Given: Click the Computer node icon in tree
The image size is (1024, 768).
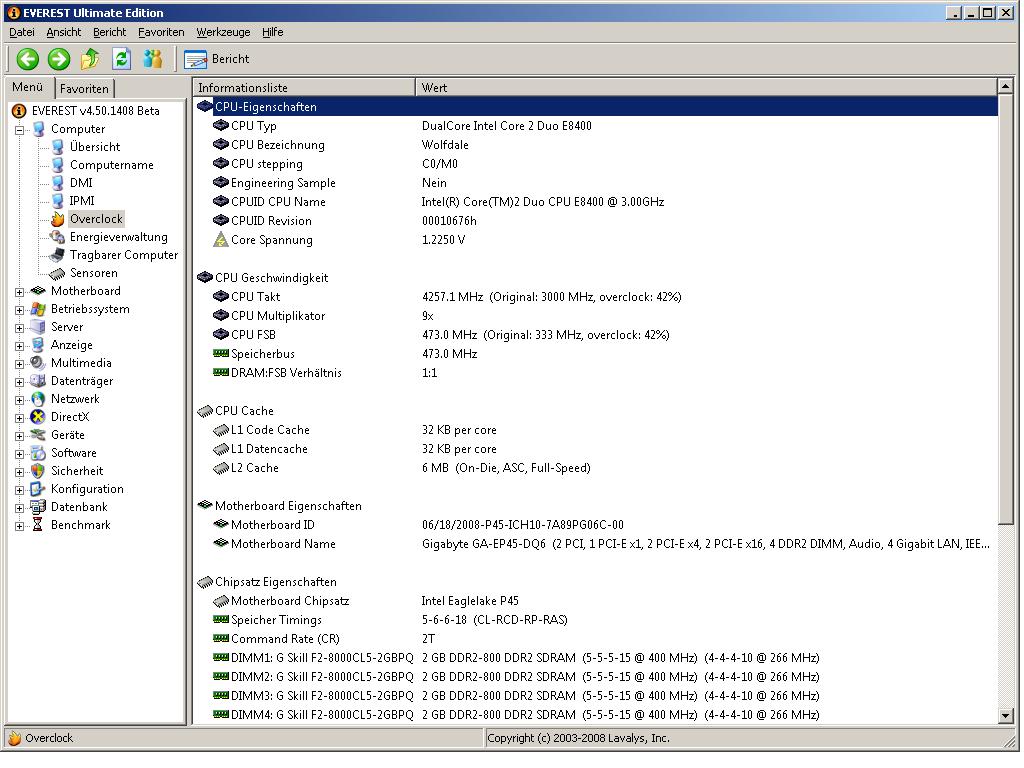Looking at the screenshot, I should click(39, 129).
